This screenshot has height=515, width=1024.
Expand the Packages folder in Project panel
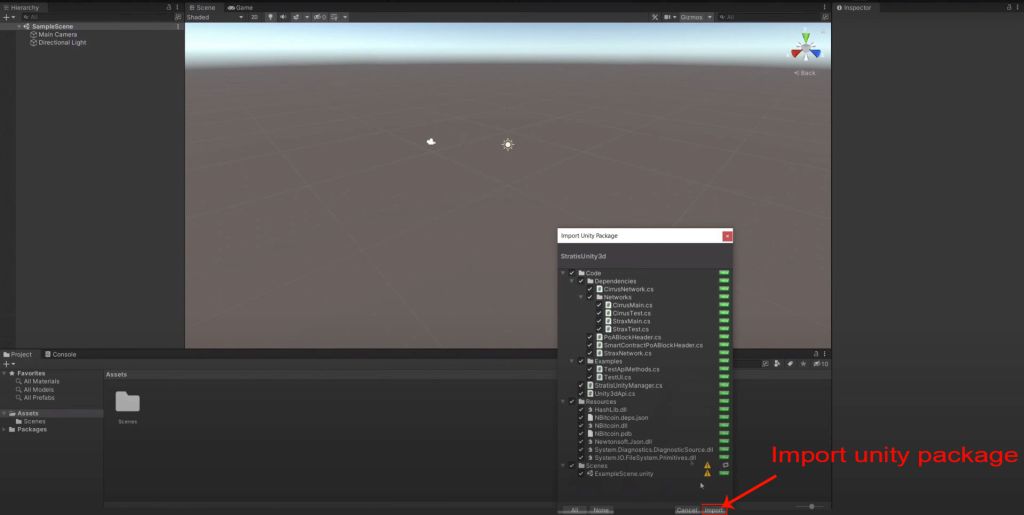coord(4,429)
